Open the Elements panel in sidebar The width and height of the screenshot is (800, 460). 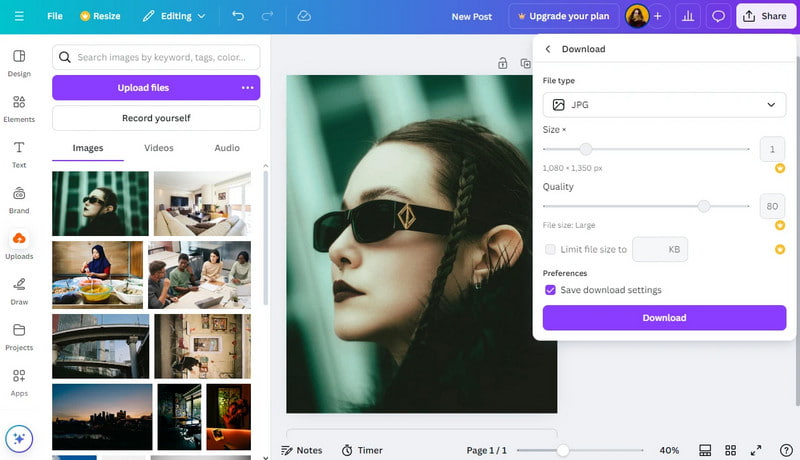point(19,108)
